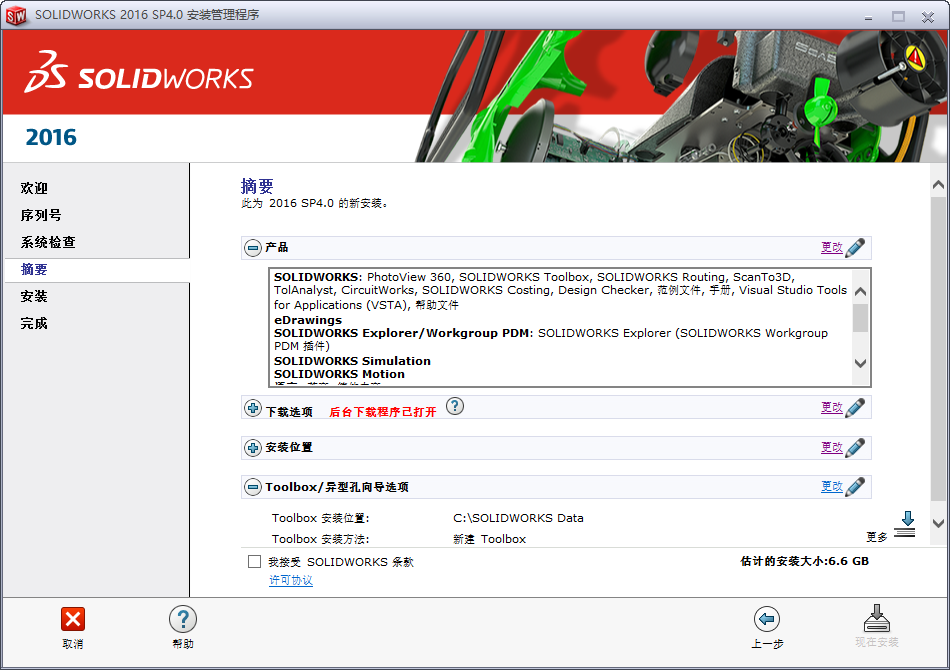Image resolution: width=950 pixels, height=670 pixels.
Task: Maximize the installation manager window
Action: [899, 16]
